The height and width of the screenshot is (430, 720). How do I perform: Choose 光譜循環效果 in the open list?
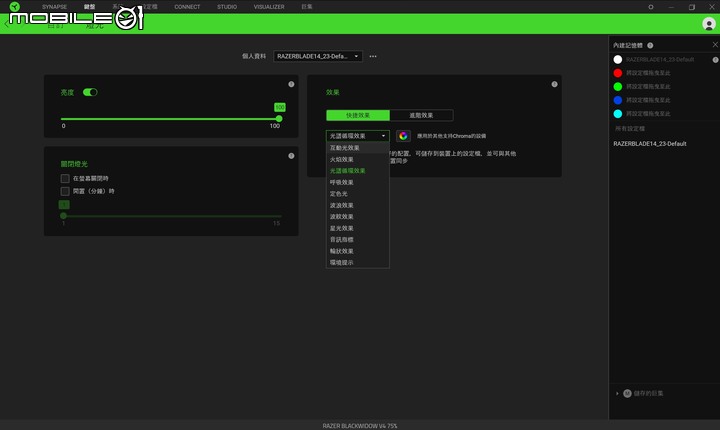point(358,171)
